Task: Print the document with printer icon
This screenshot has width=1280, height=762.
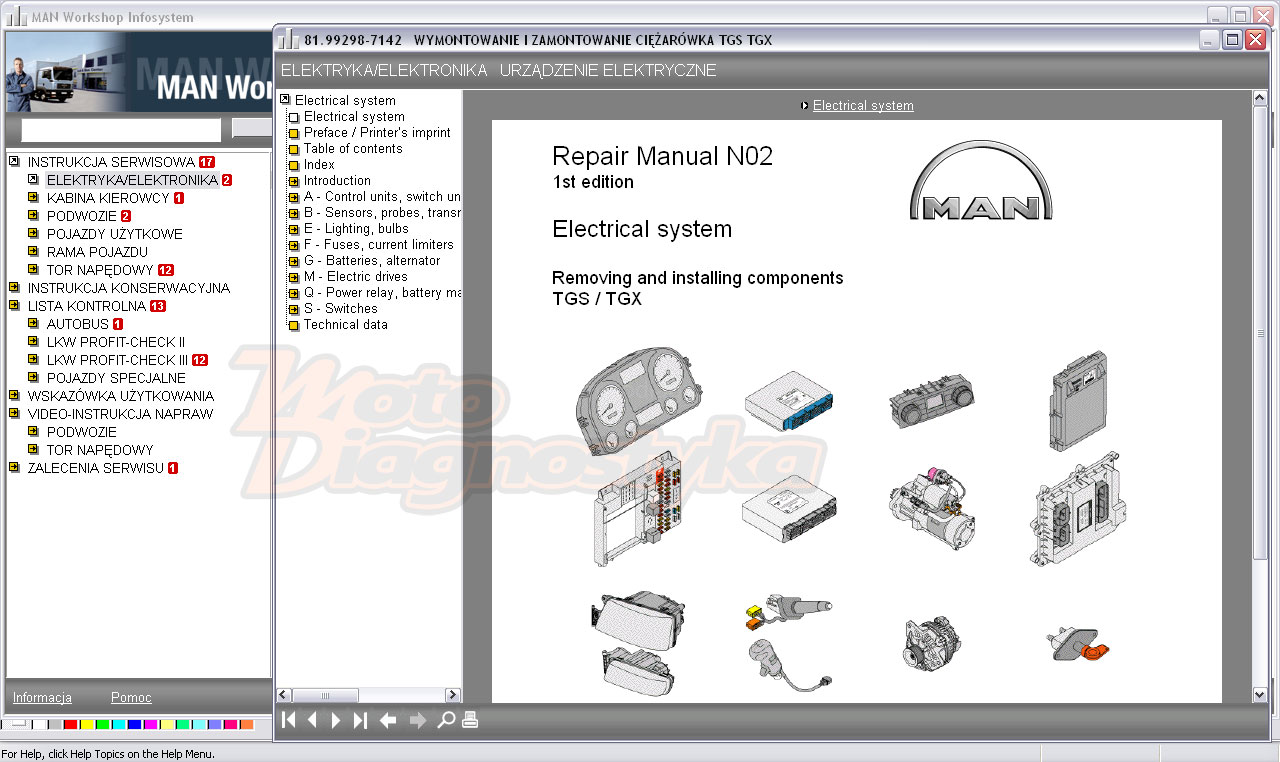Action: pos(470,720)
